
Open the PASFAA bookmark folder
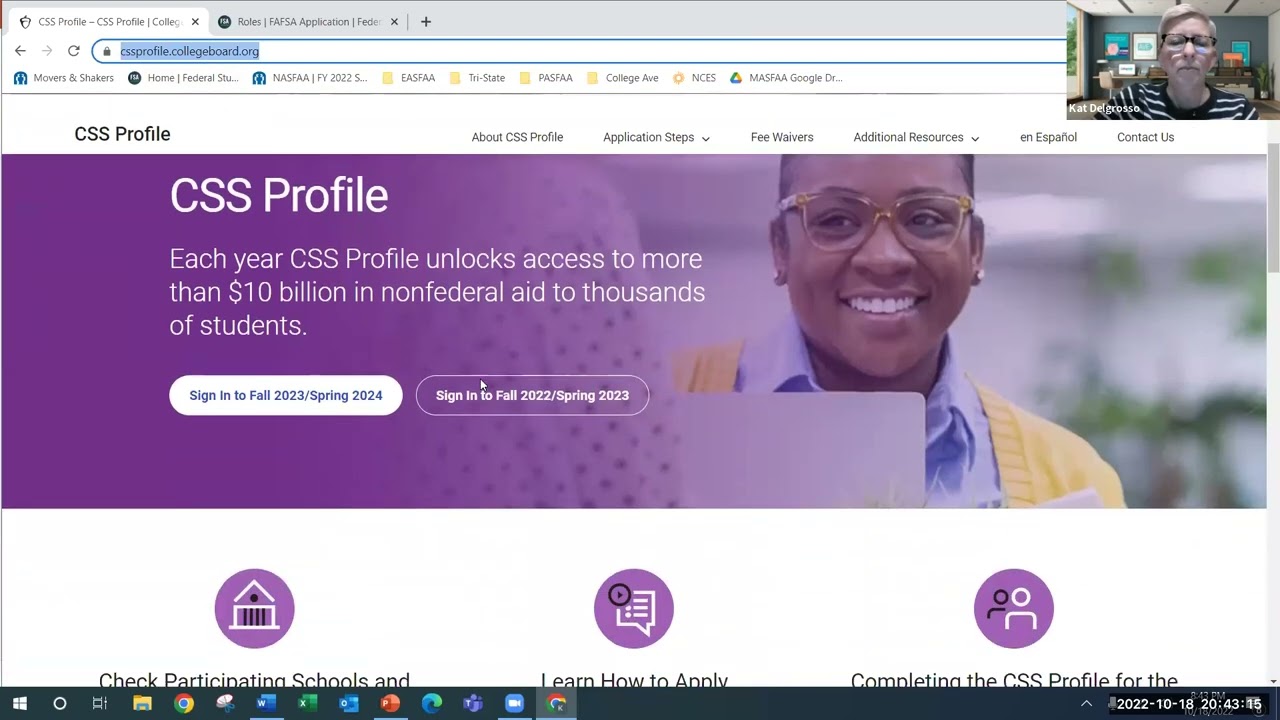[x=545, y=78]
